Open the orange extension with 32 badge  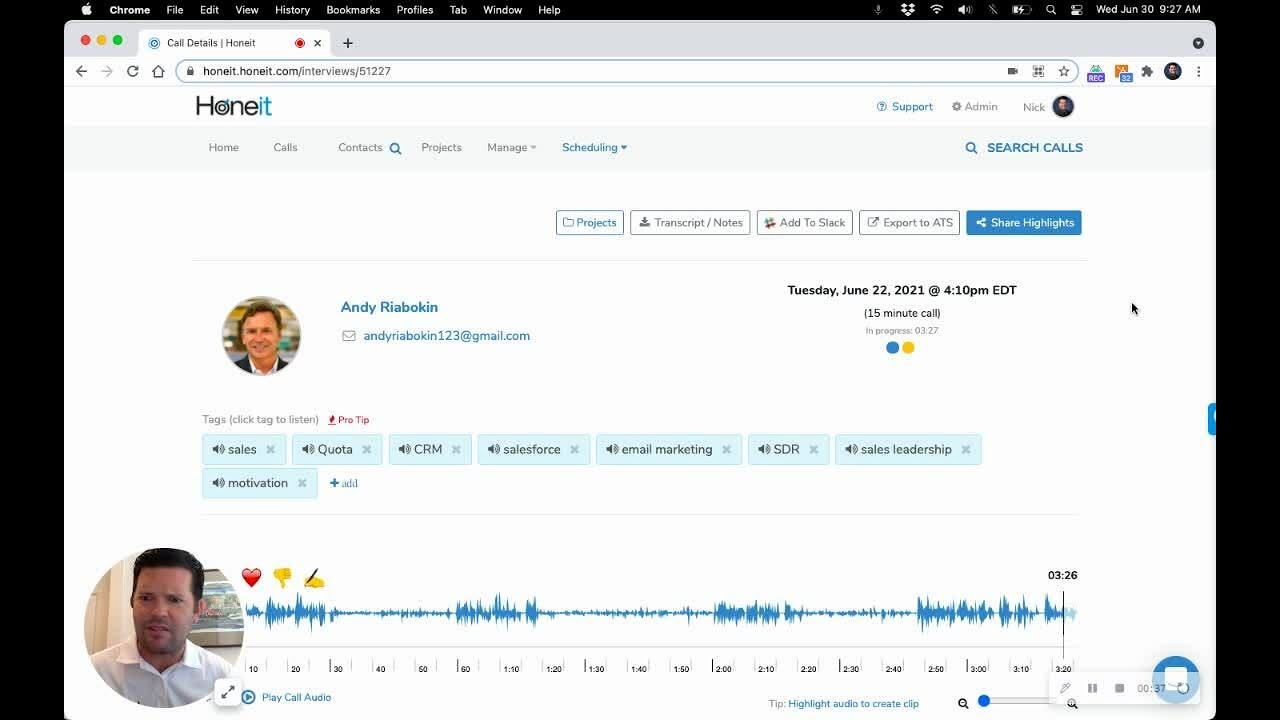(1122, 72)
